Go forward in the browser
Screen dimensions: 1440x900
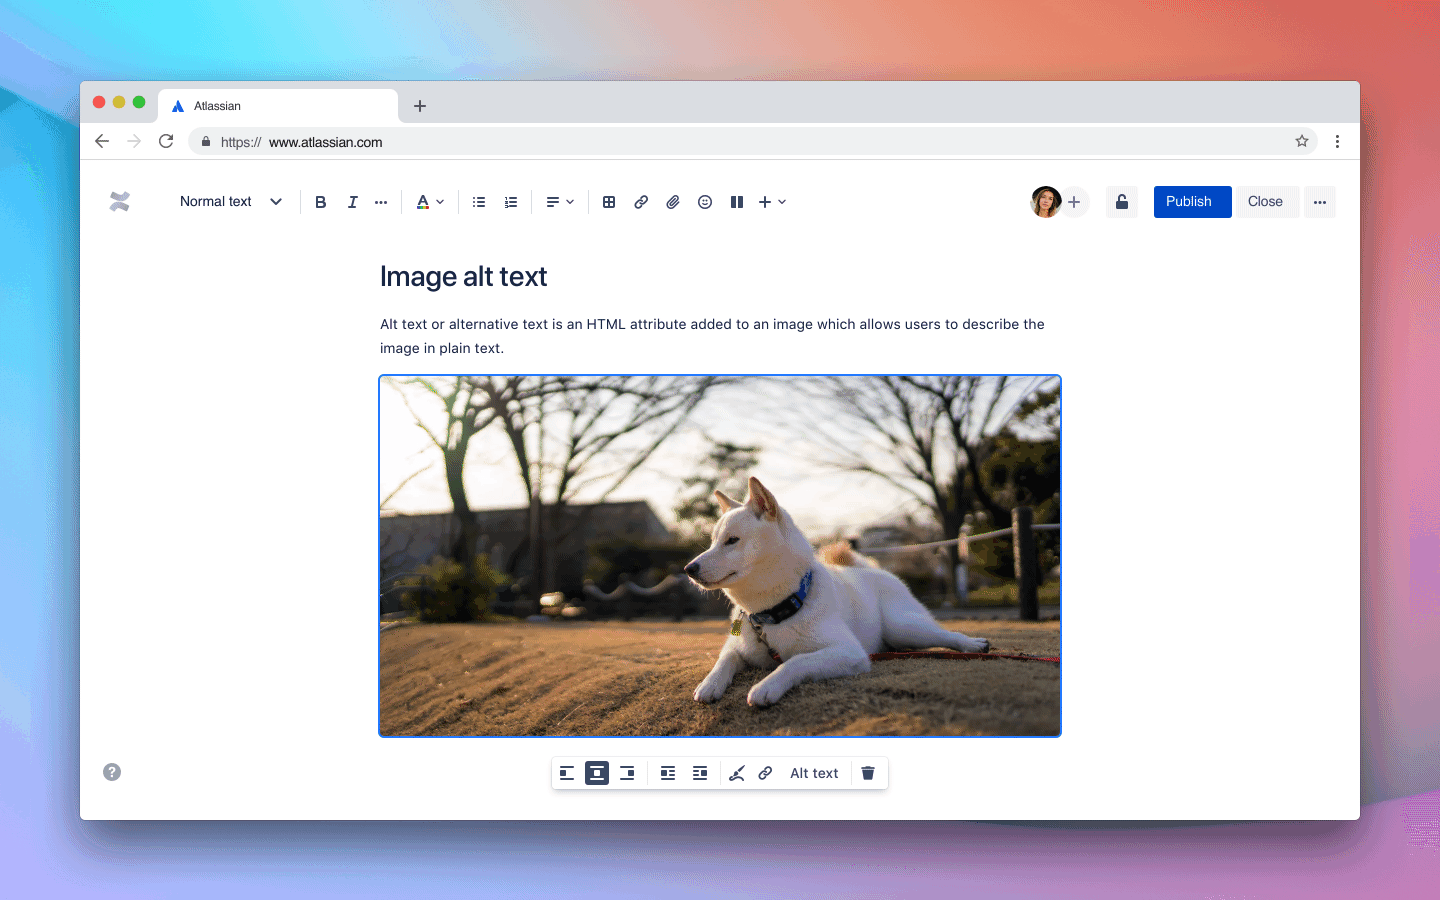coord(134,141)
